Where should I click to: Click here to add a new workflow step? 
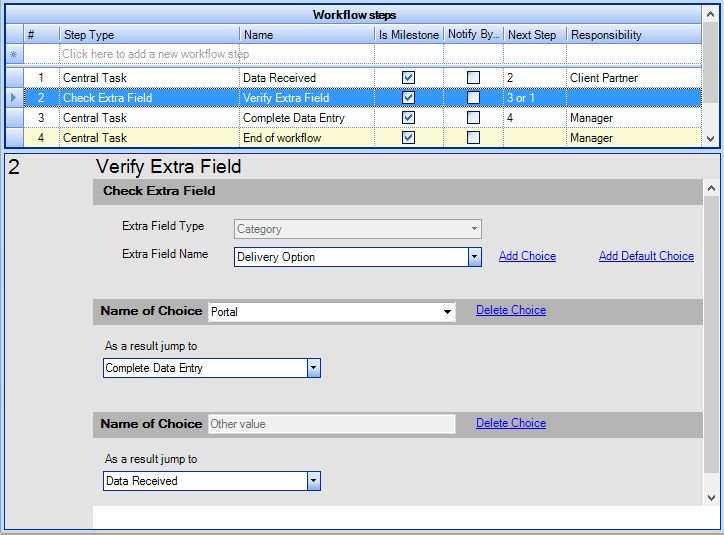coord(156,54)
